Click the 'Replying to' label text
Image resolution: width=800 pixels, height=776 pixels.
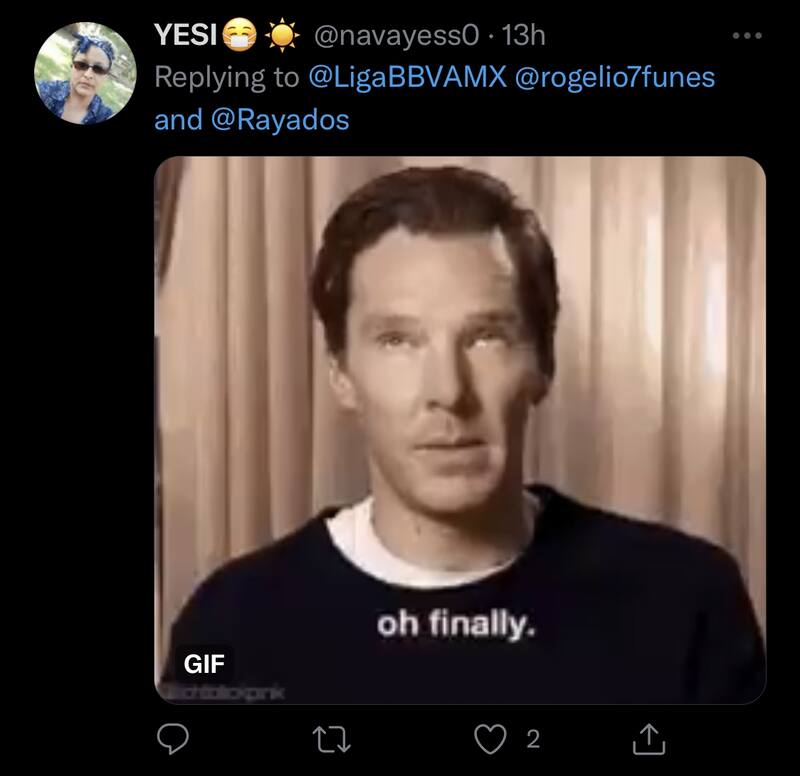click(226, 78)
